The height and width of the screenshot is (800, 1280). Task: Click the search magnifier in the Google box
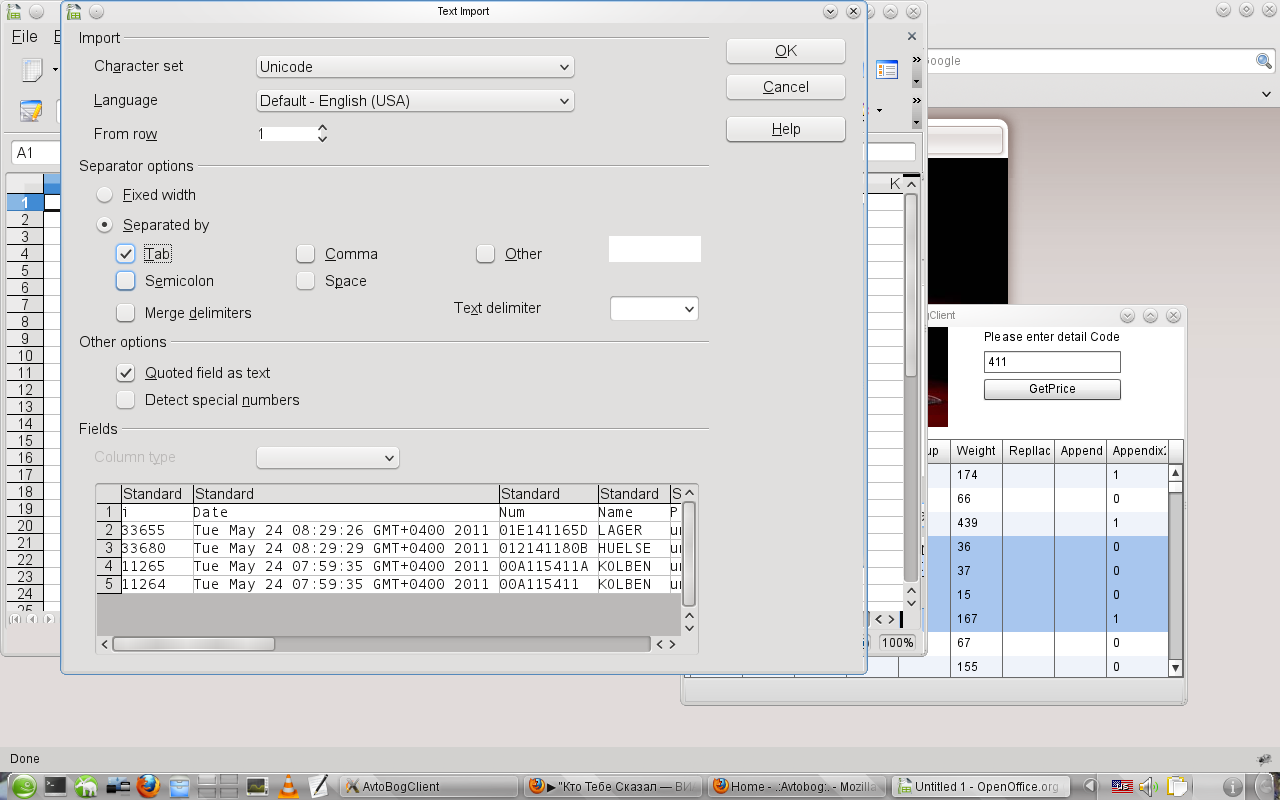pyautogui.click(x=1264, y=61)
